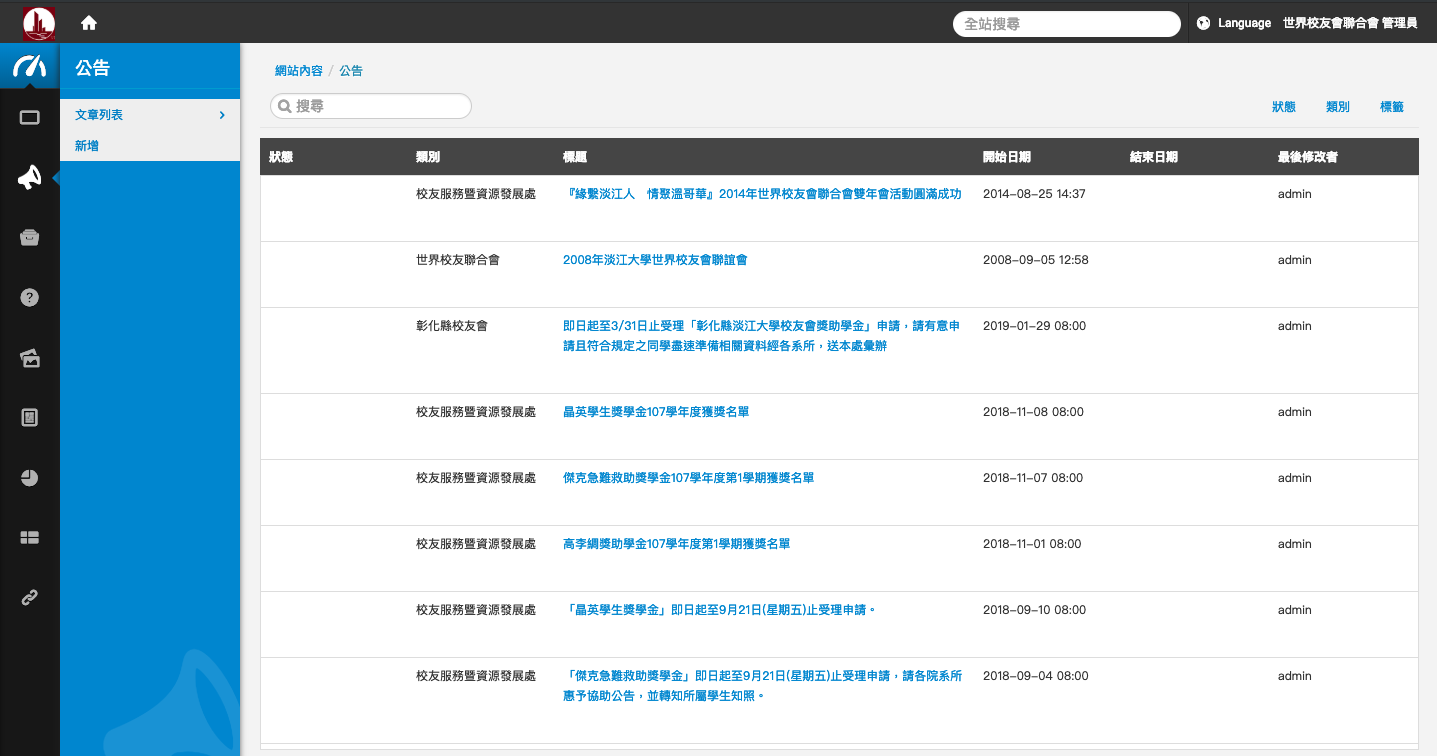Focus the 搜尋 announcement search field
The height and width of the screenshot is (756, 1437).
tap(371, 106)
